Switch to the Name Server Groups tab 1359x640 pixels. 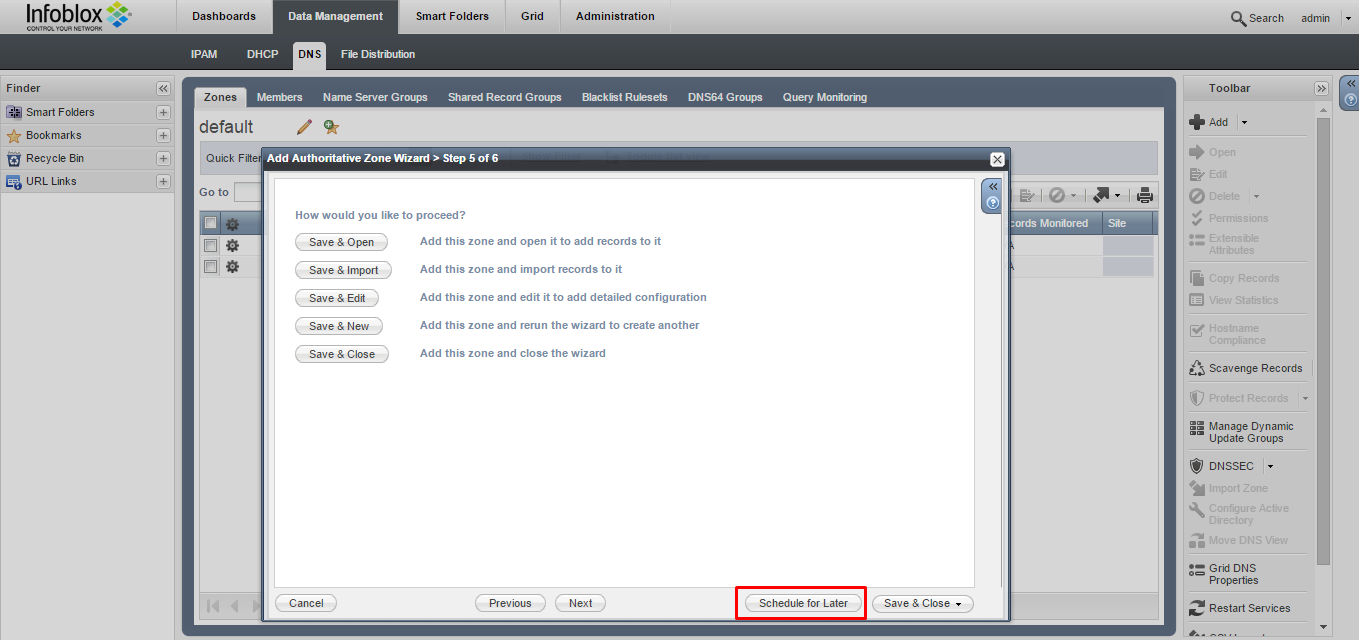pos(375,97)
